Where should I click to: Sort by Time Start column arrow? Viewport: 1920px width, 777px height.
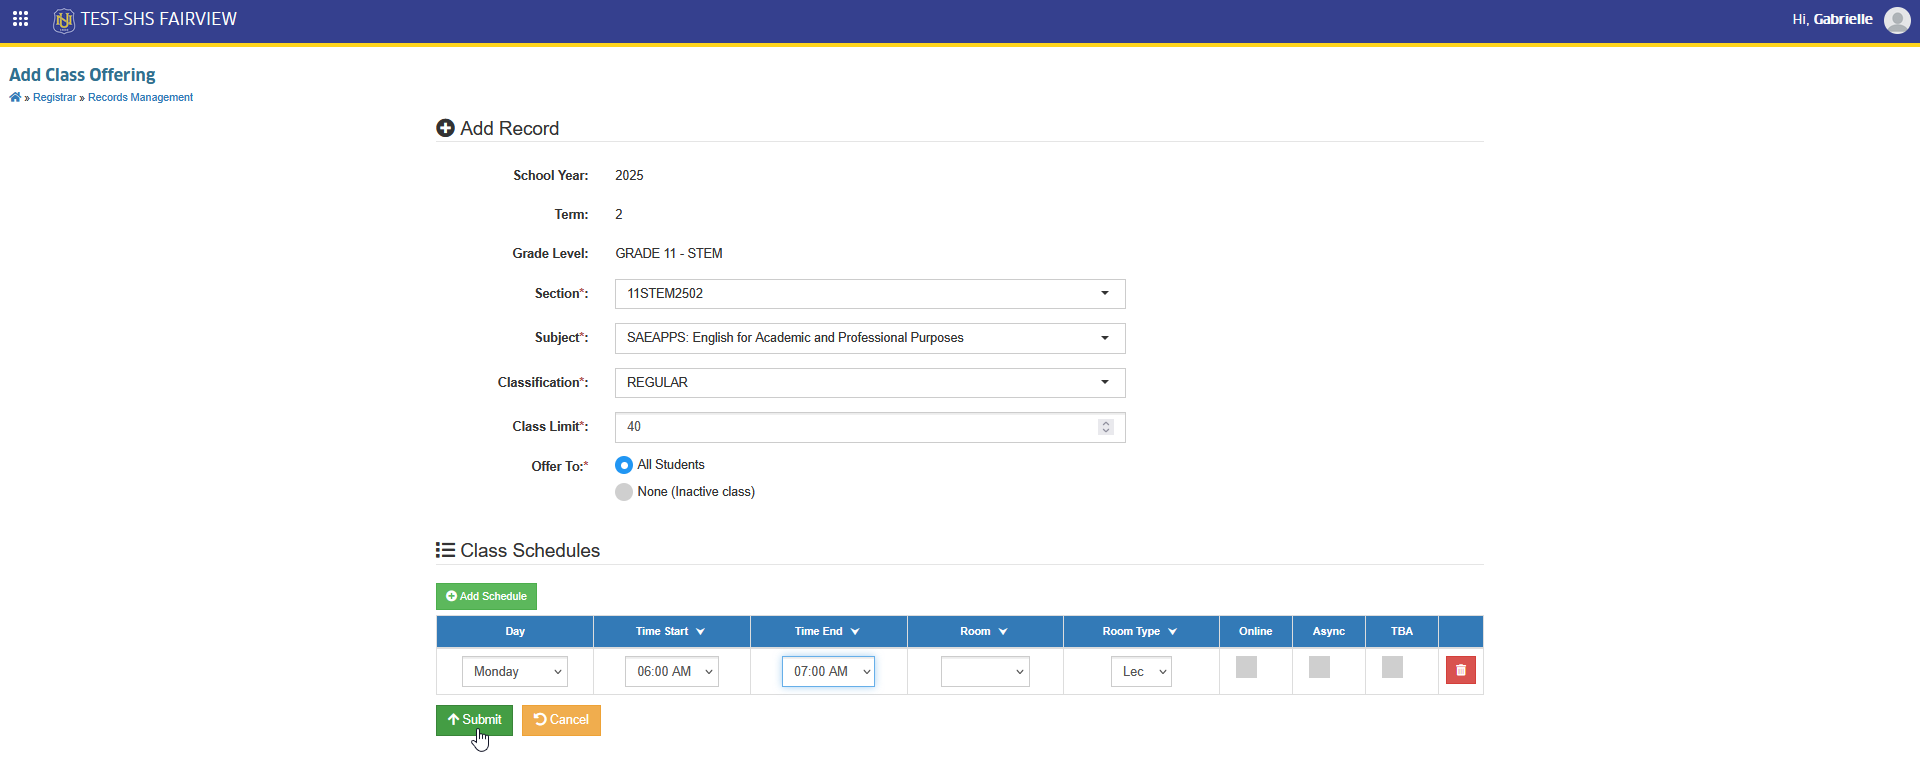(x=700, y=632)
